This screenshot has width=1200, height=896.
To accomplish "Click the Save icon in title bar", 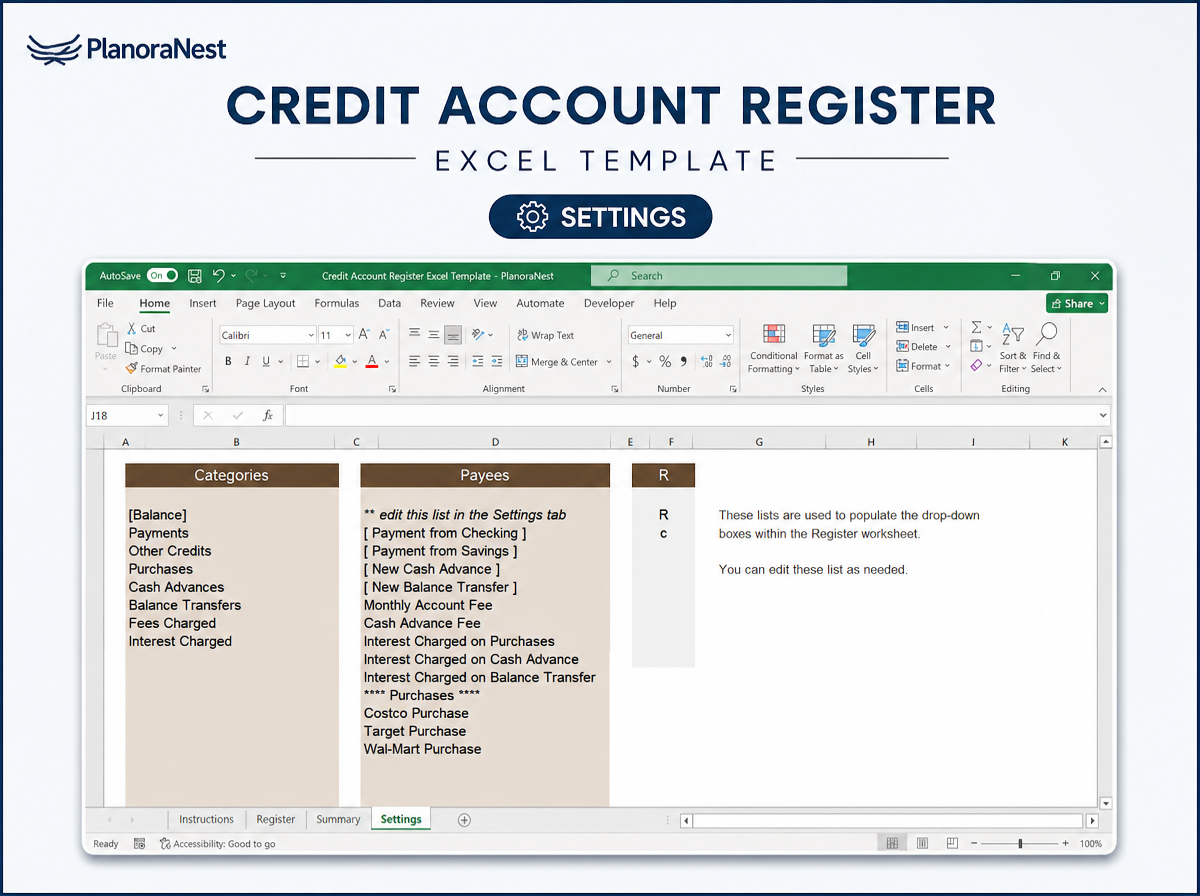I will coord(195,276).
